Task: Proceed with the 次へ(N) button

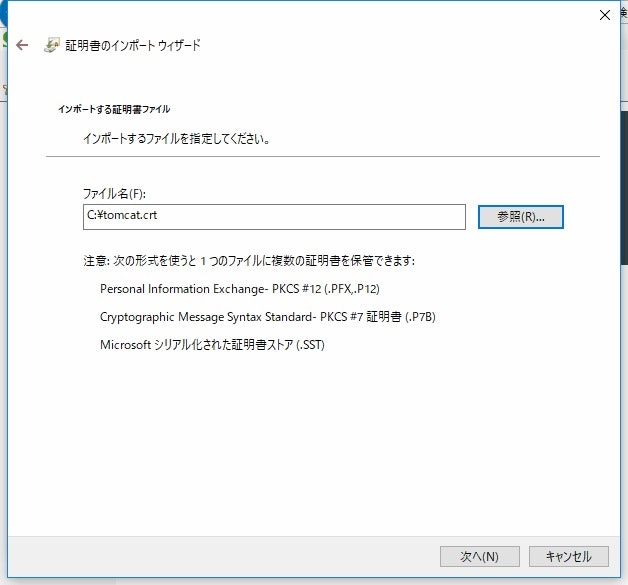Action: pos(479,557)
